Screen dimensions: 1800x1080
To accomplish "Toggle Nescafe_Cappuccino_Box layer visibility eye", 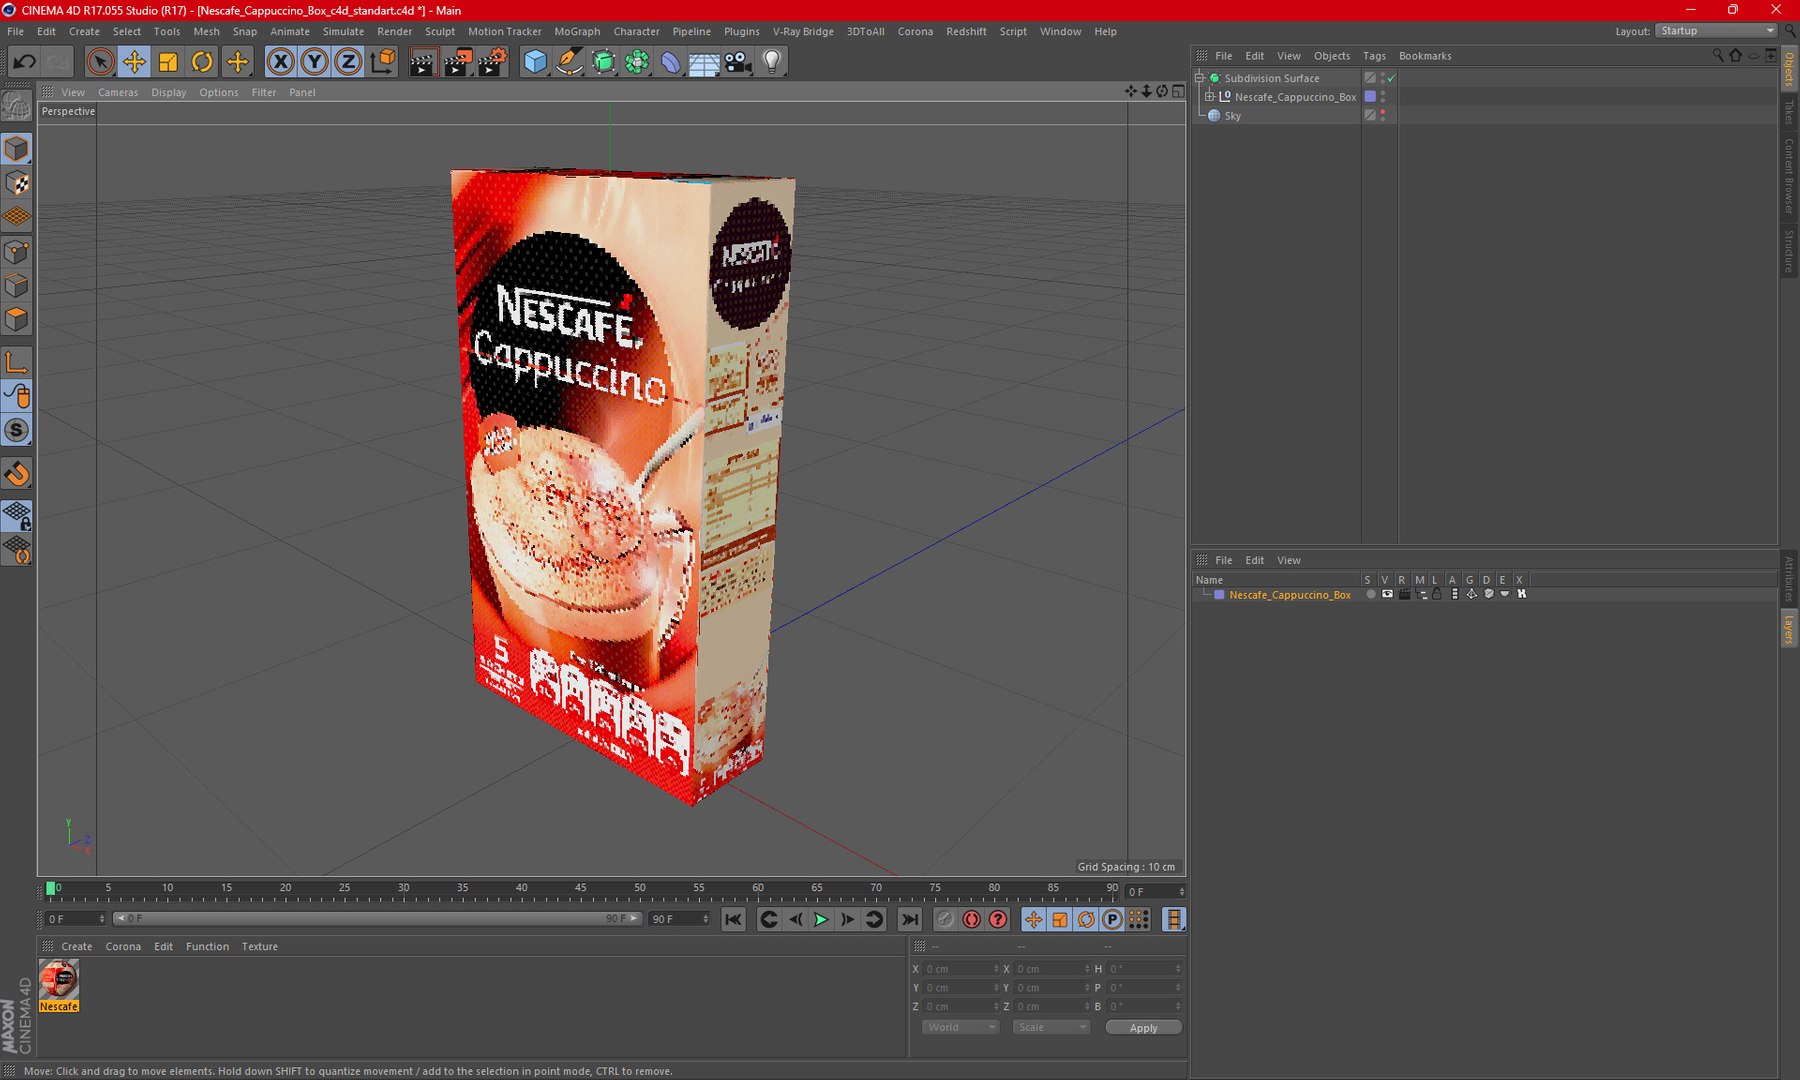I will 1387,594.
